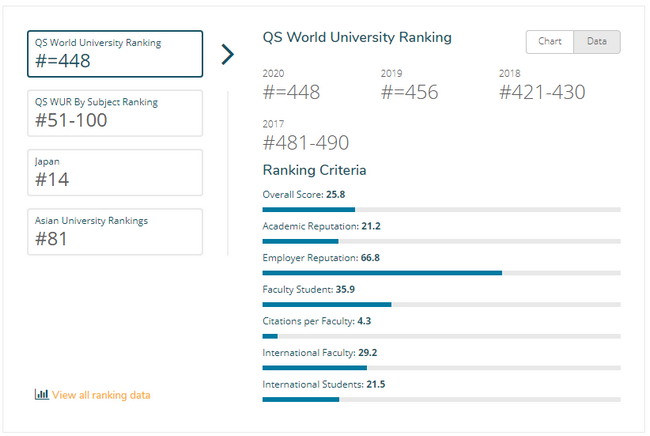Click the QS World University Ranking panel heading
Image resolution: width=650 pixels, height=436 pixels.
[357, 37]
